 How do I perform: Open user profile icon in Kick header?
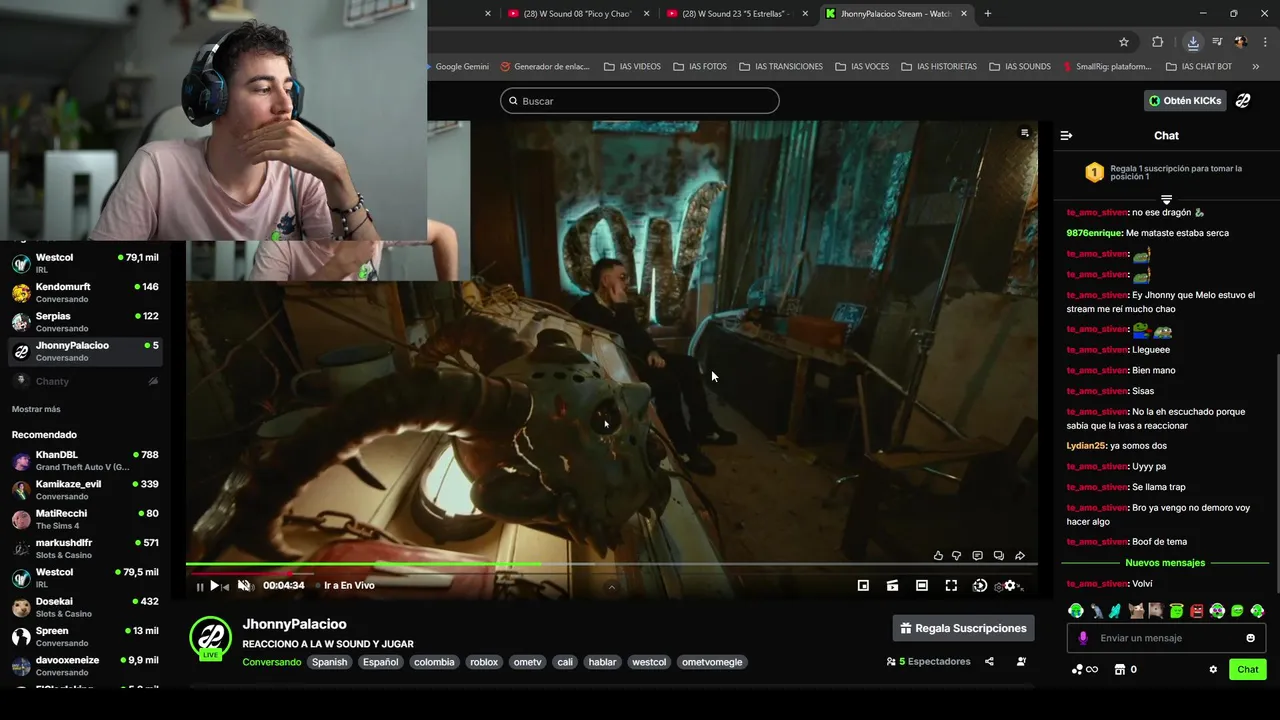tap(1243, 101)
